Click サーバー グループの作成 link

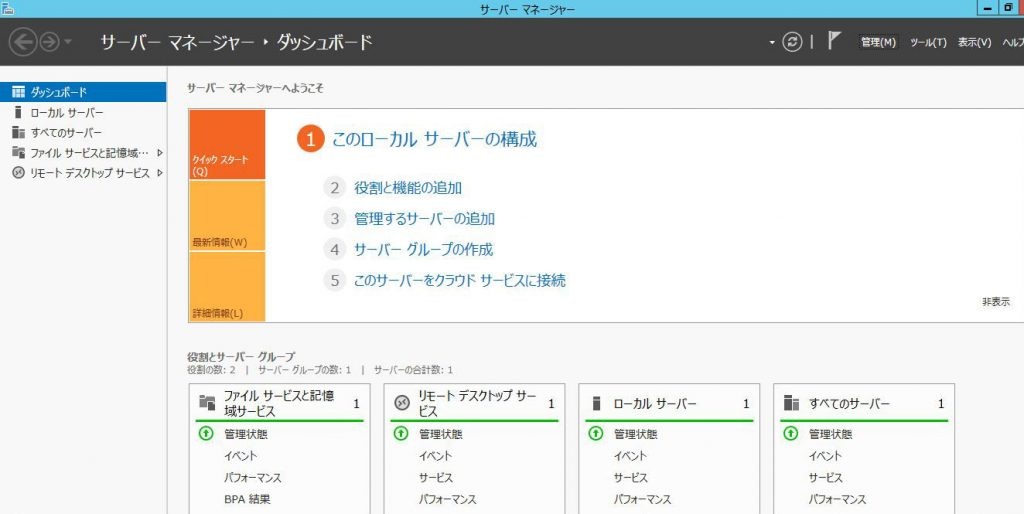(x=423, y=250)
